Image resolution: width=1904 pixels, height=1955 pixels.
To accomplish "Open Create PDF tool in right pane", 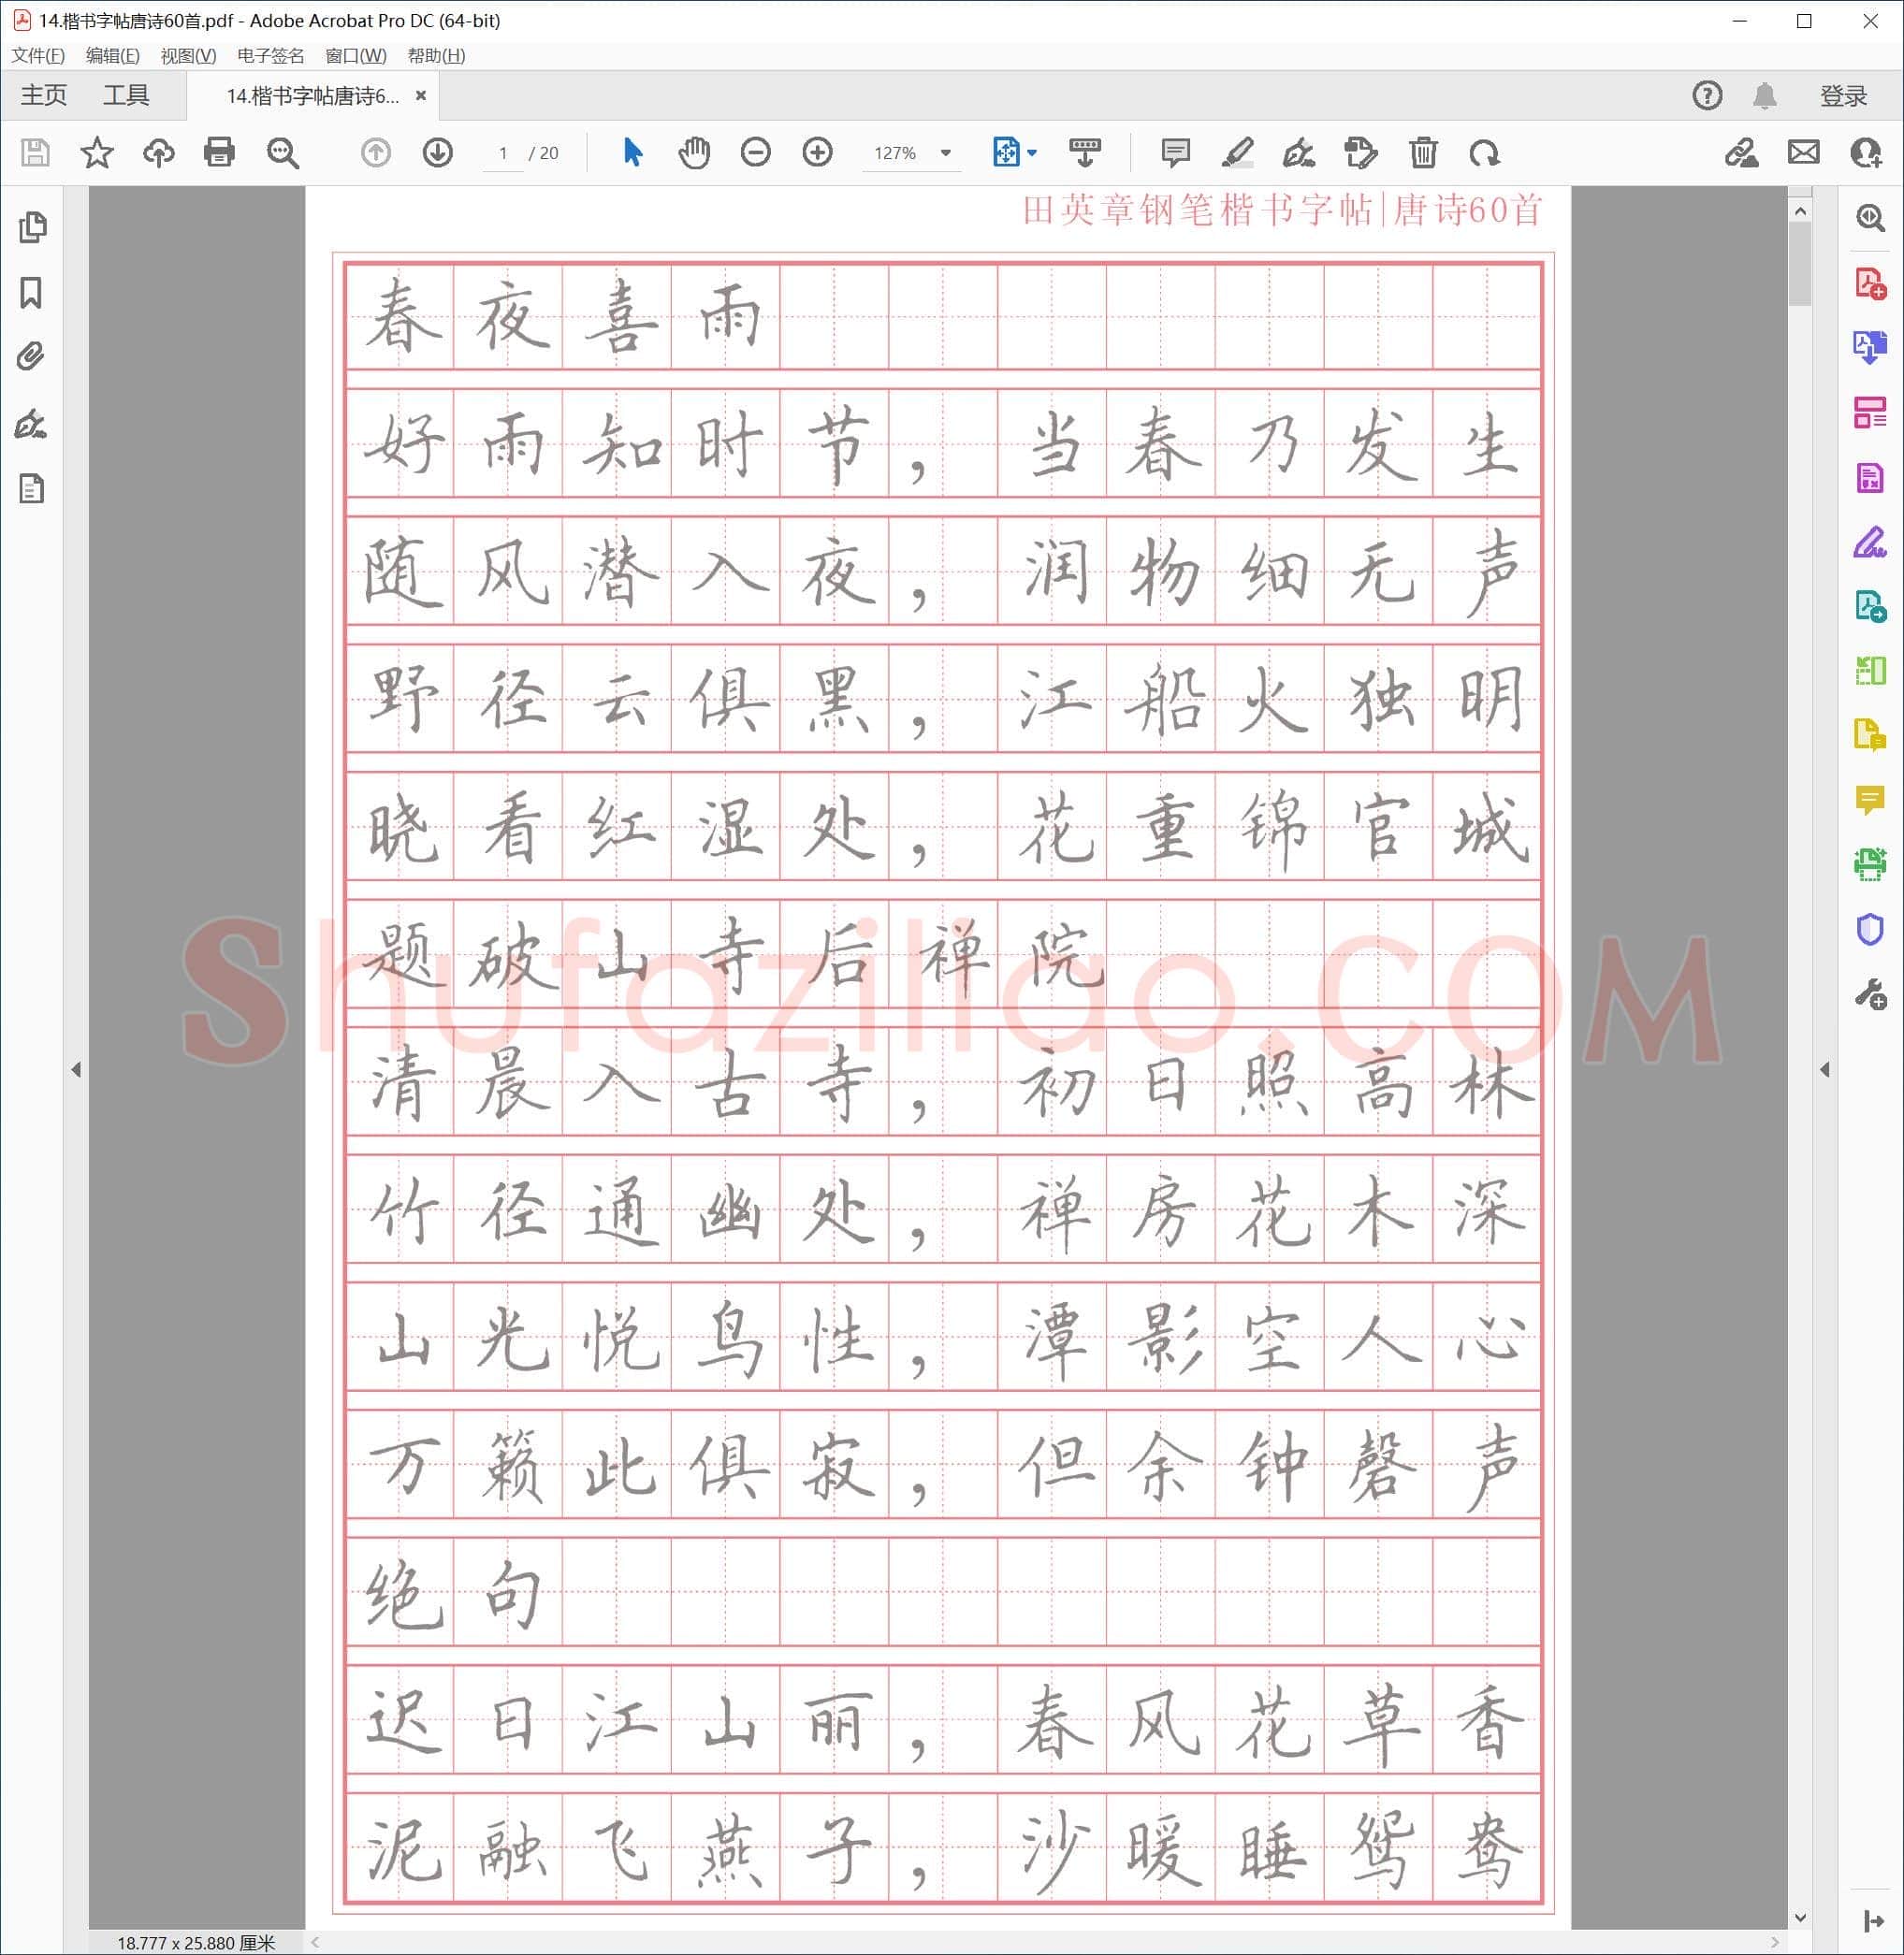I will 1870,283.
